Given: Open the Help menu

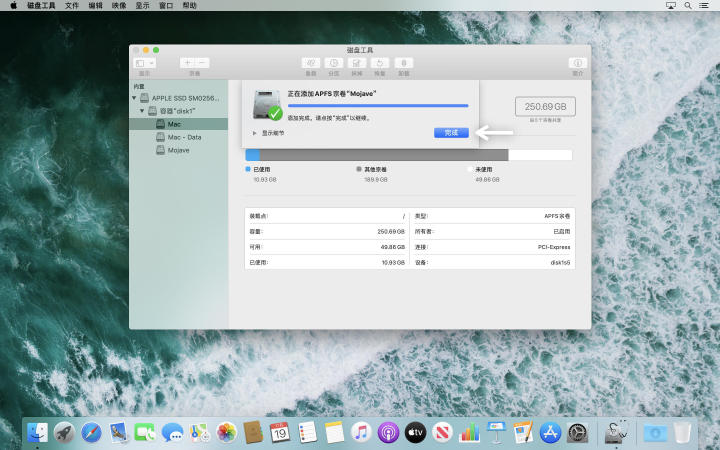Looking at the screenshot, I should click(x=190, y=6).
